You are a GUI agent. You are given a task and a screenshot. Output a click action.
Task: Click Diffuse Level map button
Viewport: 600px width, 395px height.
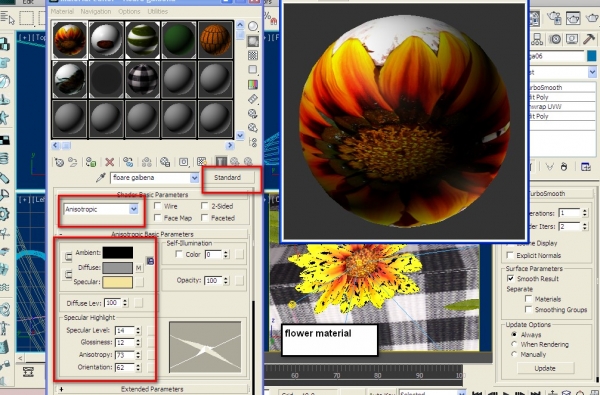[139, 303]
